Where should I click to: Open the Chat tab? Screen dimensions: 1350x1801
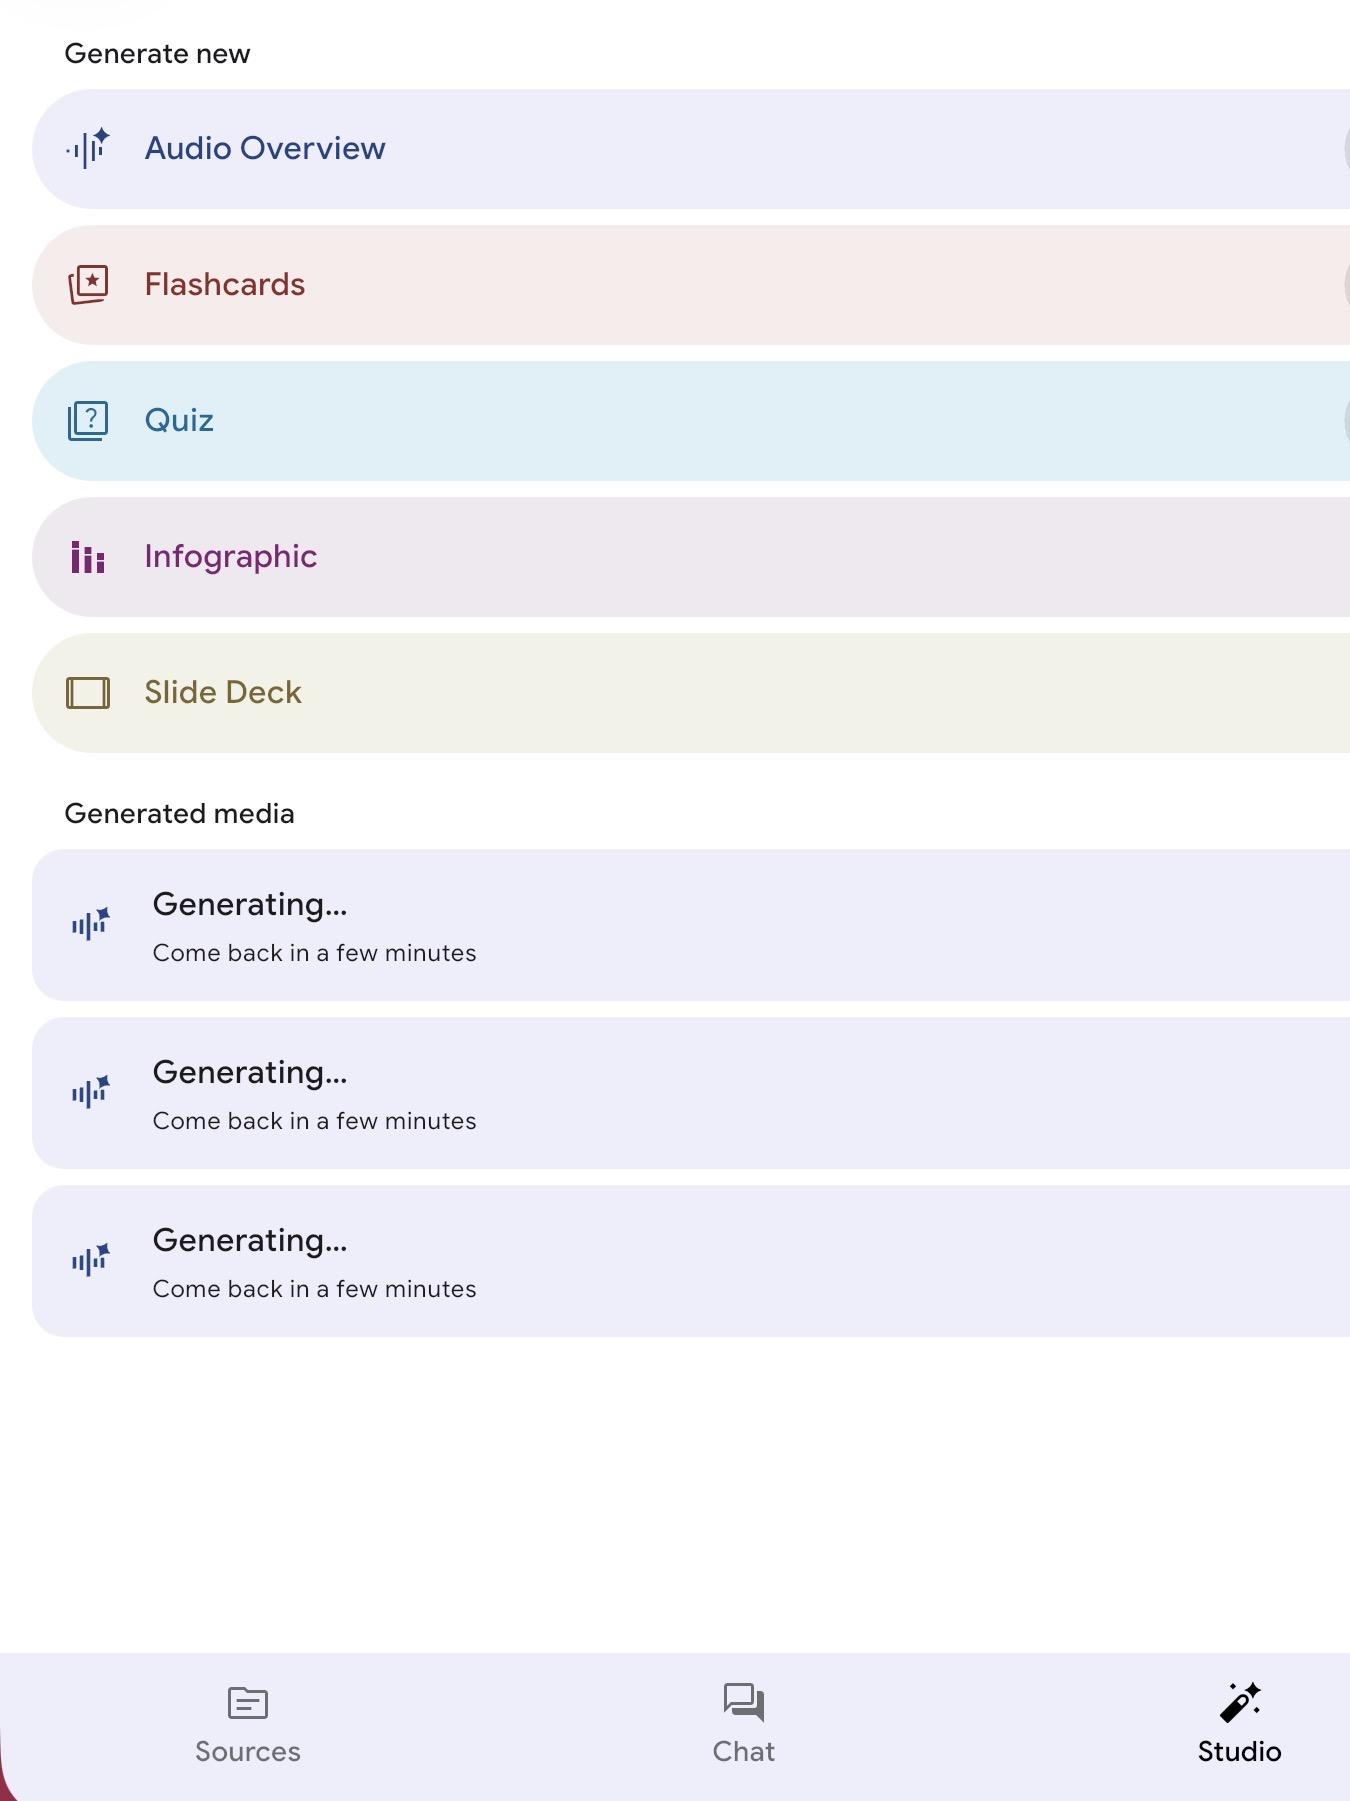coord(743,1750)
